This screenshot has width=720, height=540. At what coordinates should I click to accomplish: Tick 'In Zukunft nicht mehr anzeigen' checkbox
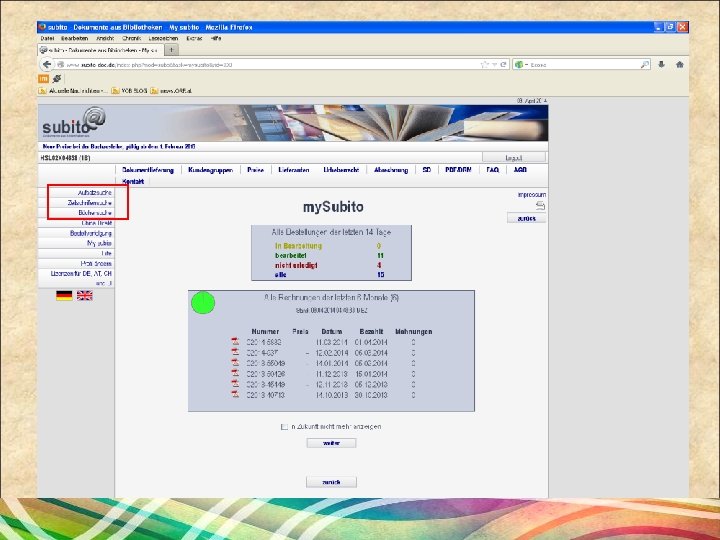click(x=284, y=427)
